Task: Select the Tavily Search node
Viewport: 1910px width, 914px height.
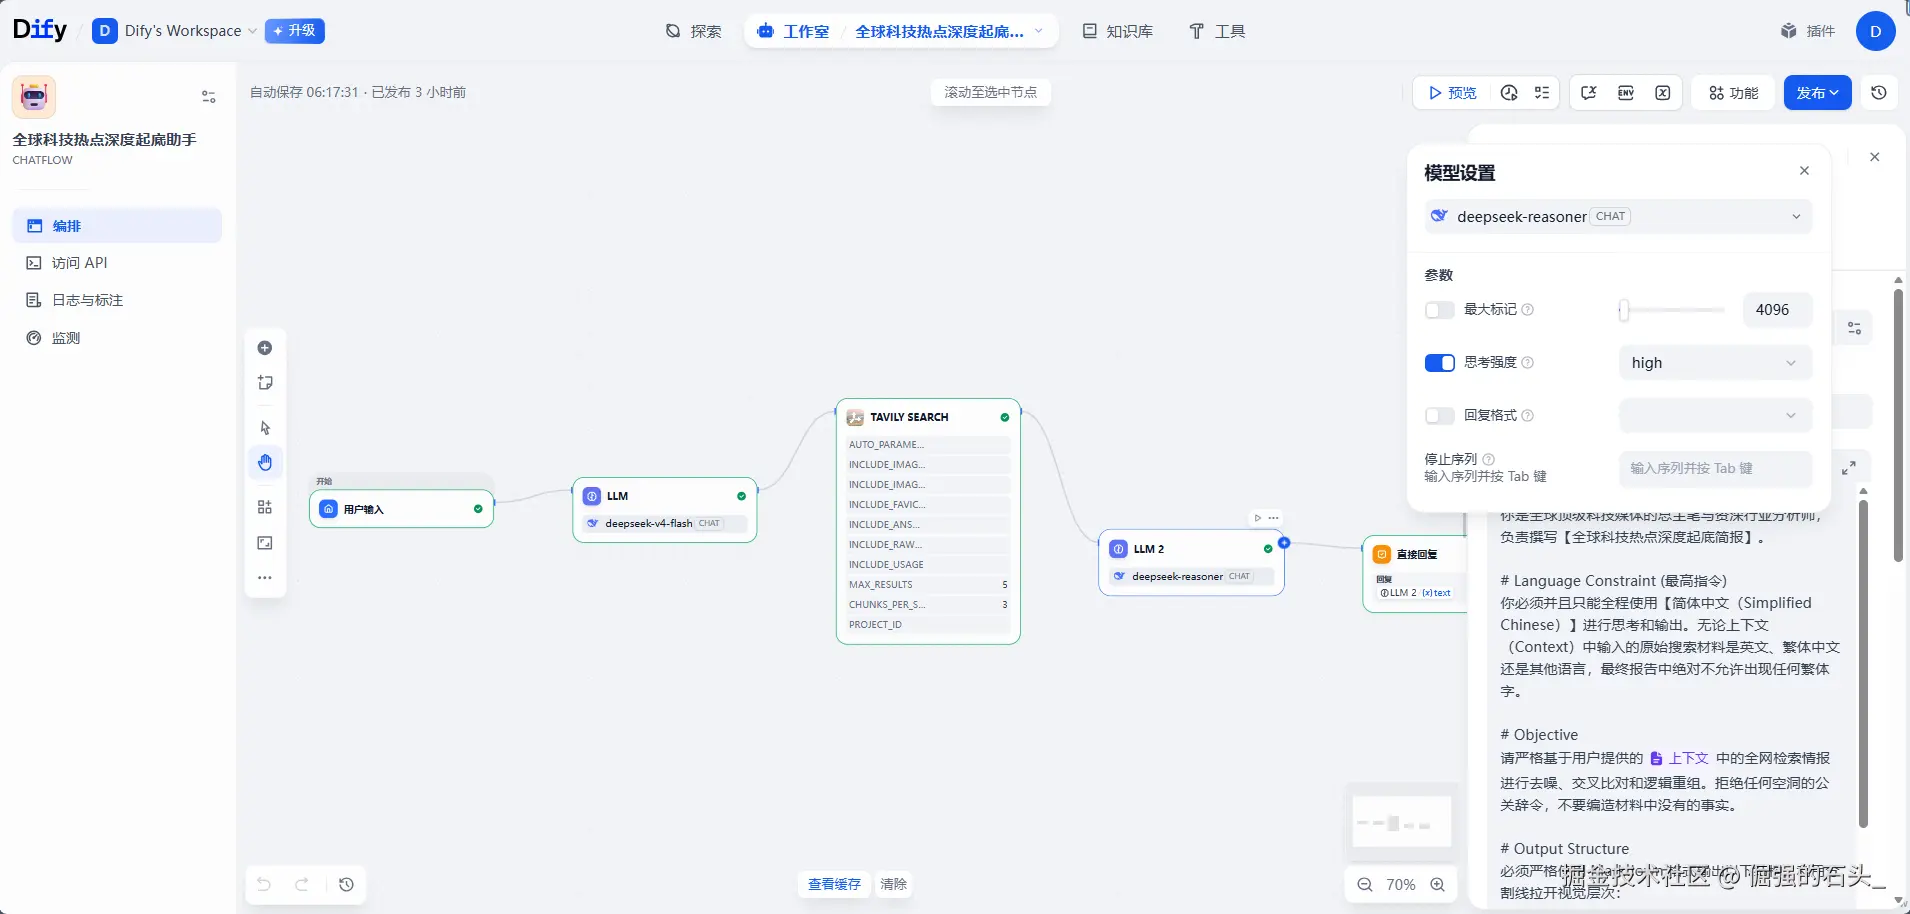Action: point(928,521)
